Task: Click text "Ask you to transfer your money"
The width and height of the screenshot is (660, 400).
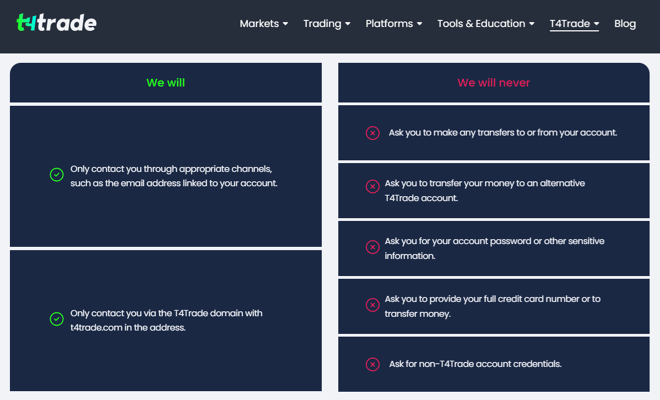Action: [x=449, y=183]
